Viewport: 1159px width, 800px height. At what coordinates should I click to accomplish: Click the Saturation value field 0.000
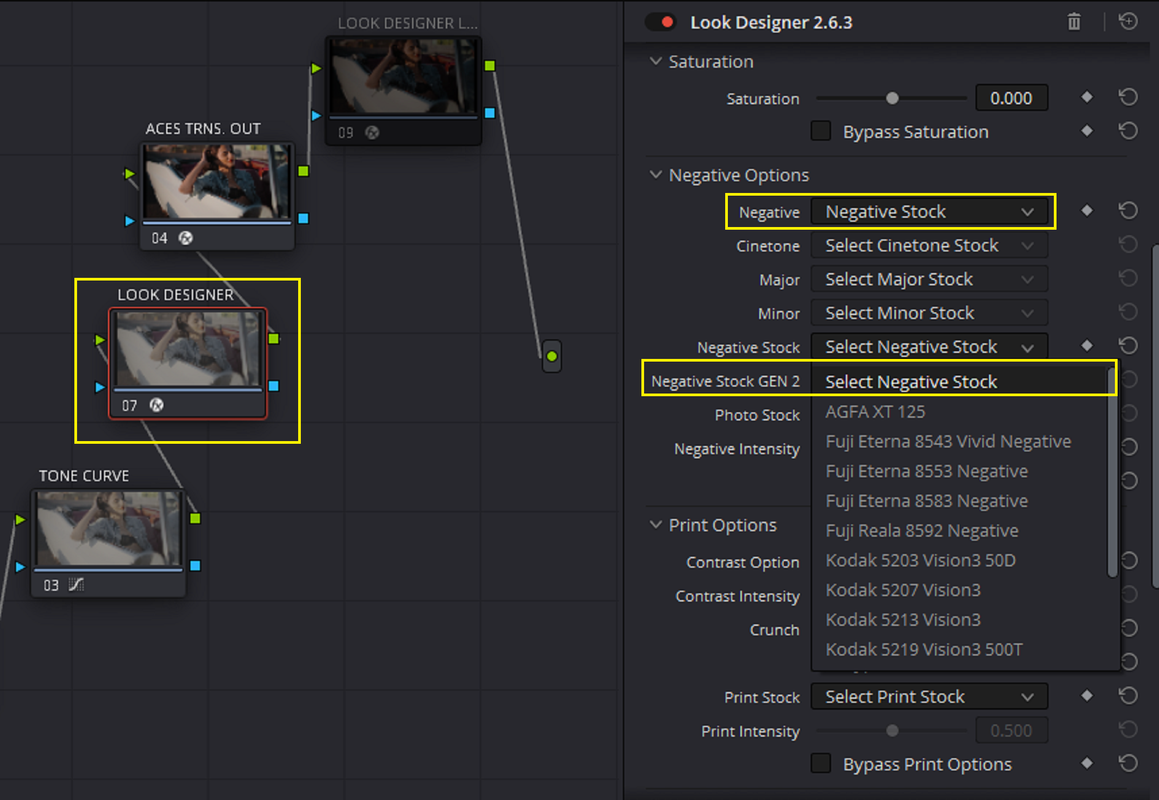click(1011, 98)
